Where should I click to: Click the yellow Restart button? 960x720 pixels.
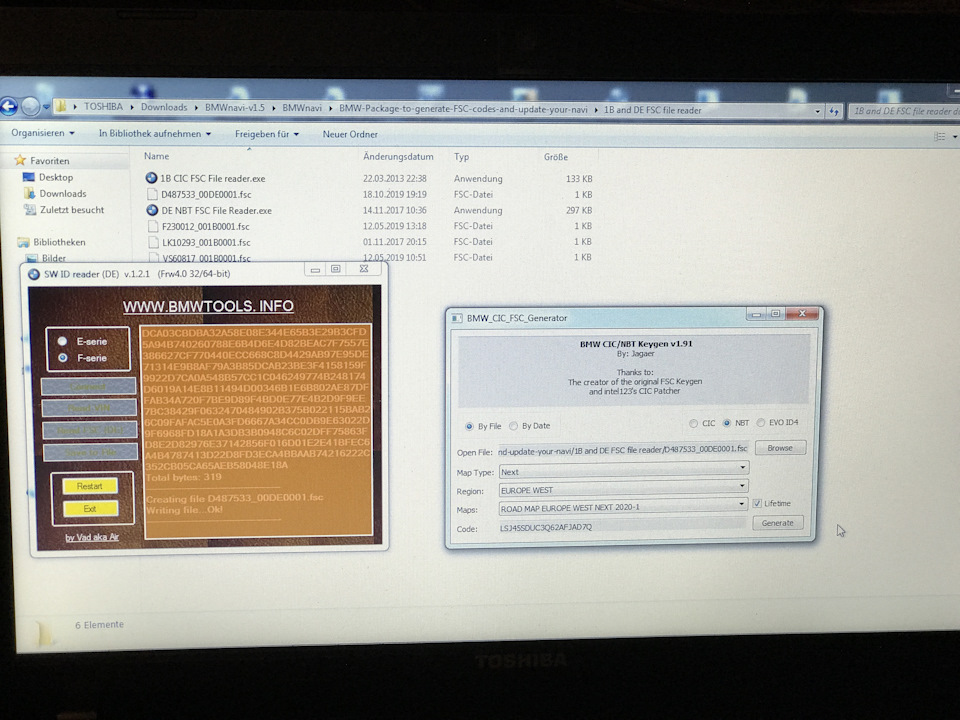[89, 486]
